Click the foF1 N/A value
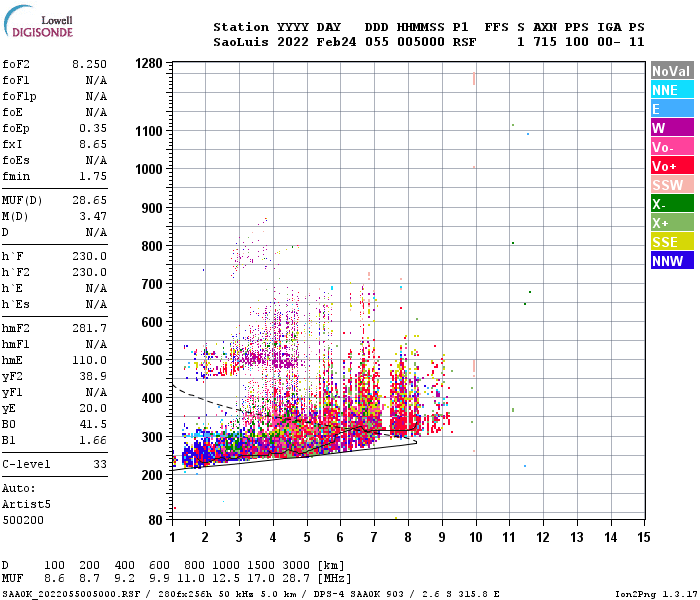Screen dimensions: 700x600 coord(96,80)
